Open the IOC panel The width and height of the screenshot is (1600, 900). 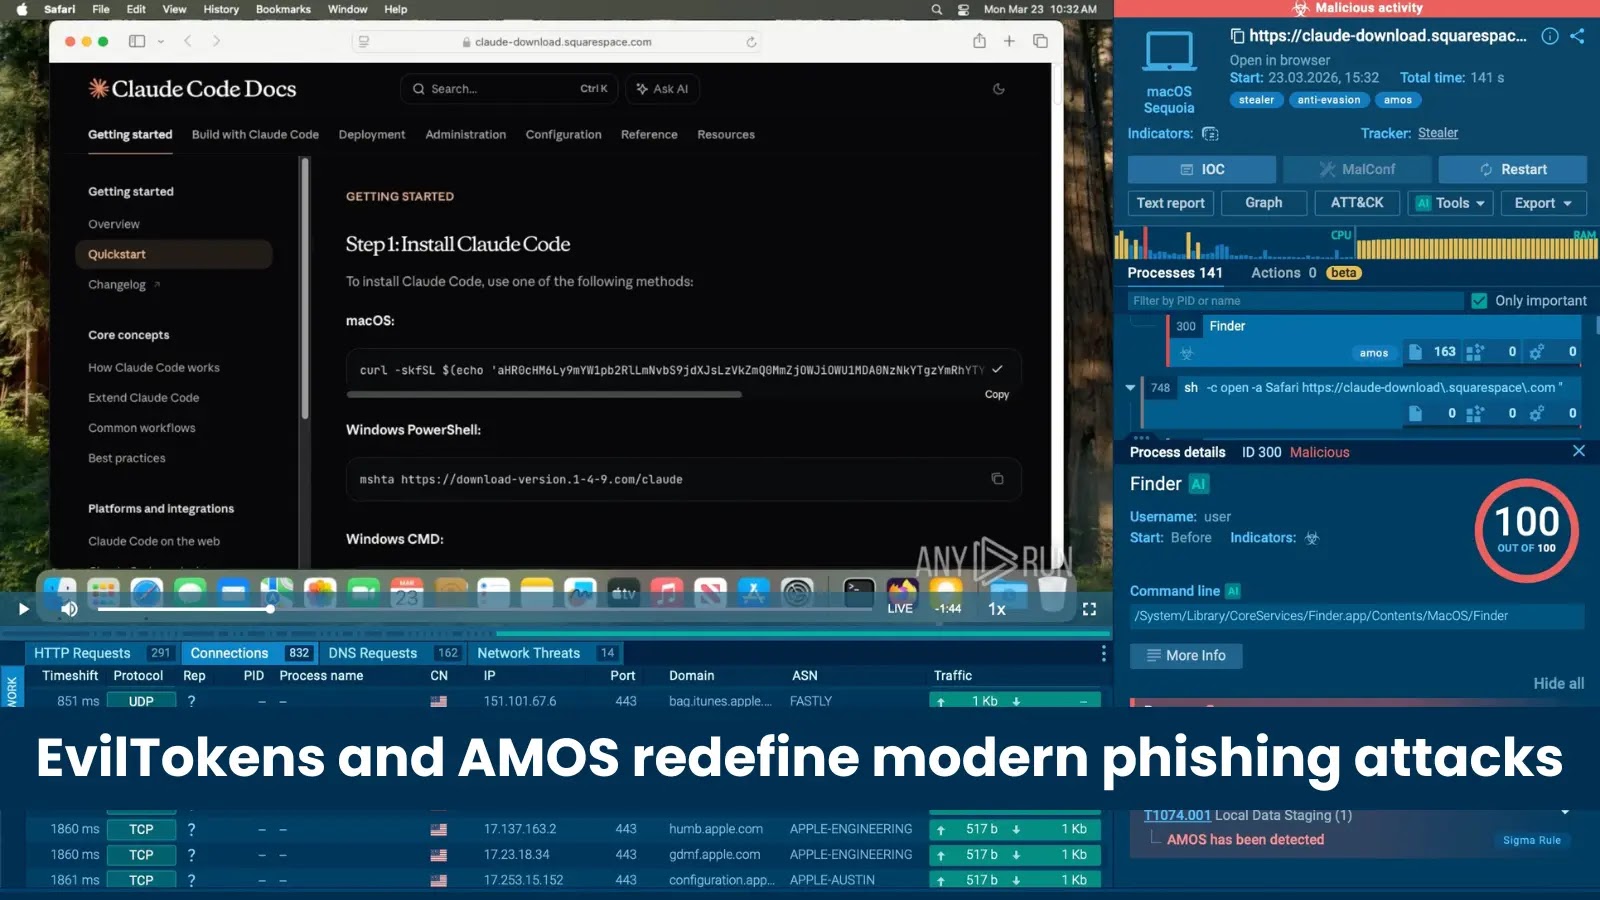1201,169
